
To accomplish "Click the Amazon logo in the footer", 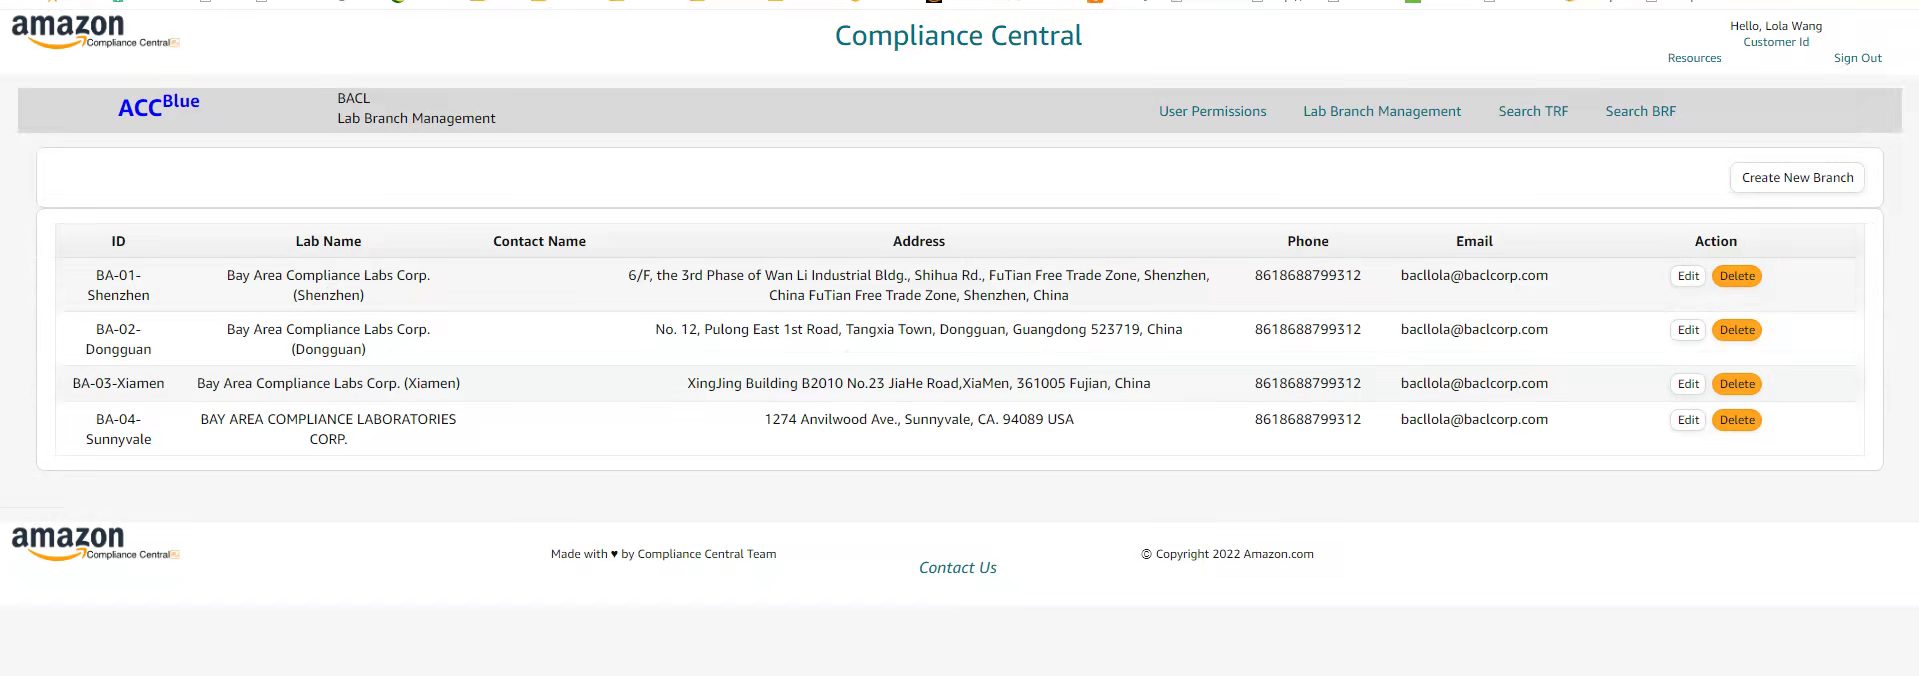I will [x=95, y=543].
